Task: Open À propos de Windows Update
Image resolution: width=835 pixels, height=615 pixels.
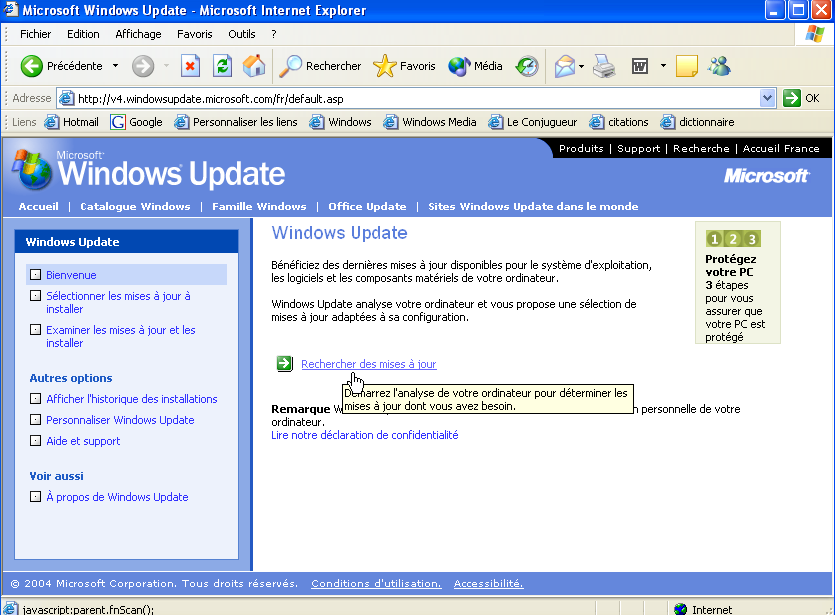Action: tap(117, 497)
